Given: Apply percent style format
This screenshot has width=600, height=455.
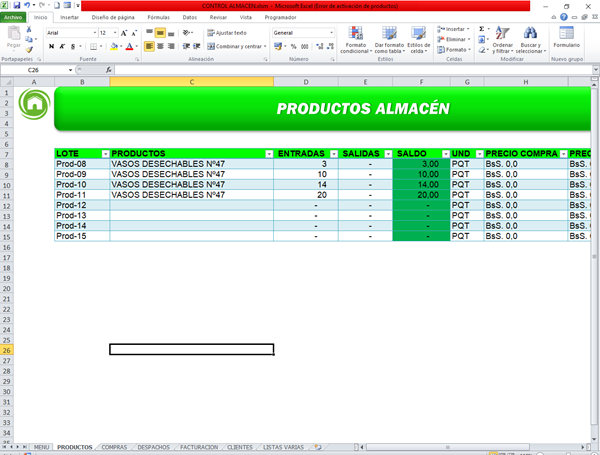Looking at the screenshot, I should click(x=293, y=47).
